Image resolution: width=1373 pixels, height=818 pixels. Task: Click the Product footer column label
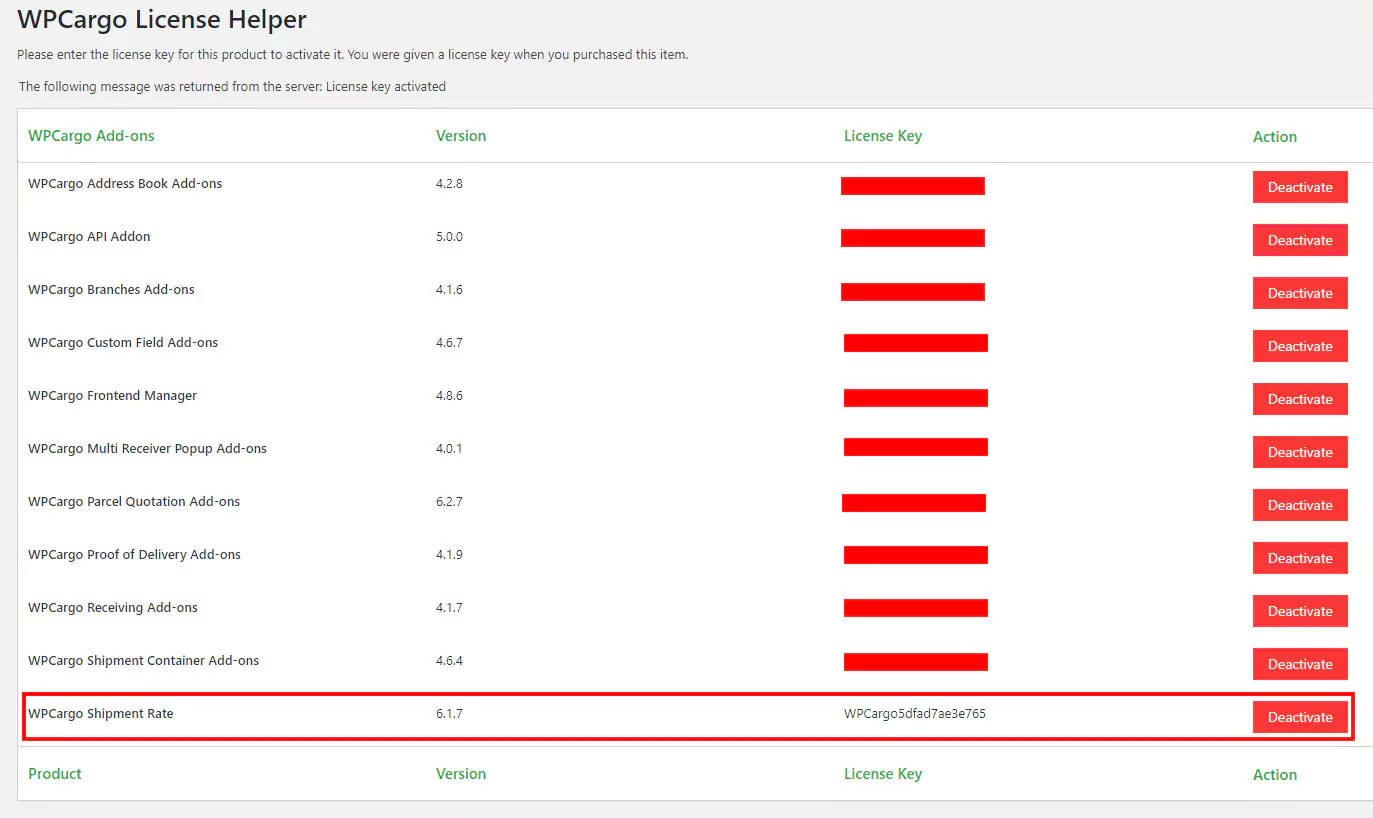click(55, 774)
